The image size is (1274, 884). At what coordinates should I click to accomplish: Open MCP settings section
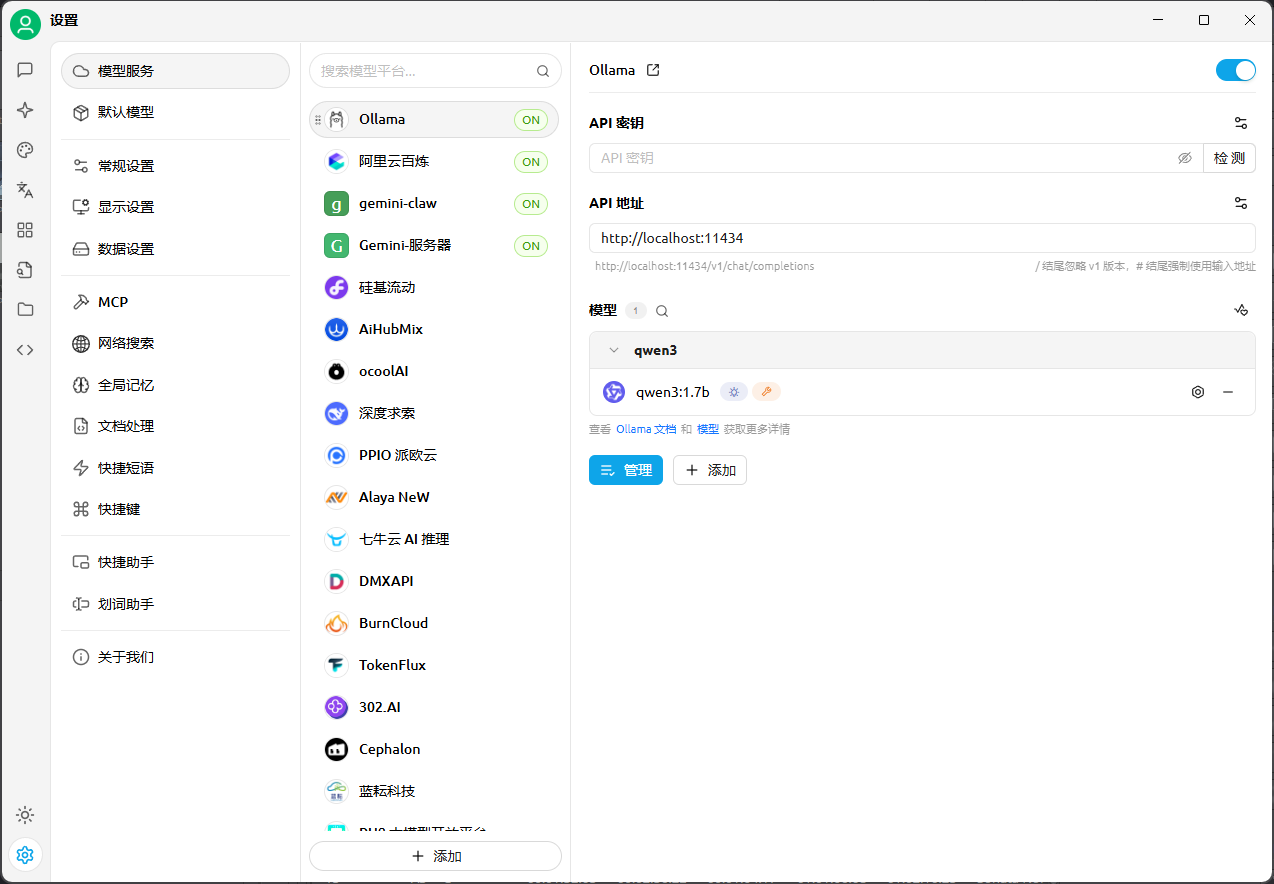click(x=175, y=302)
